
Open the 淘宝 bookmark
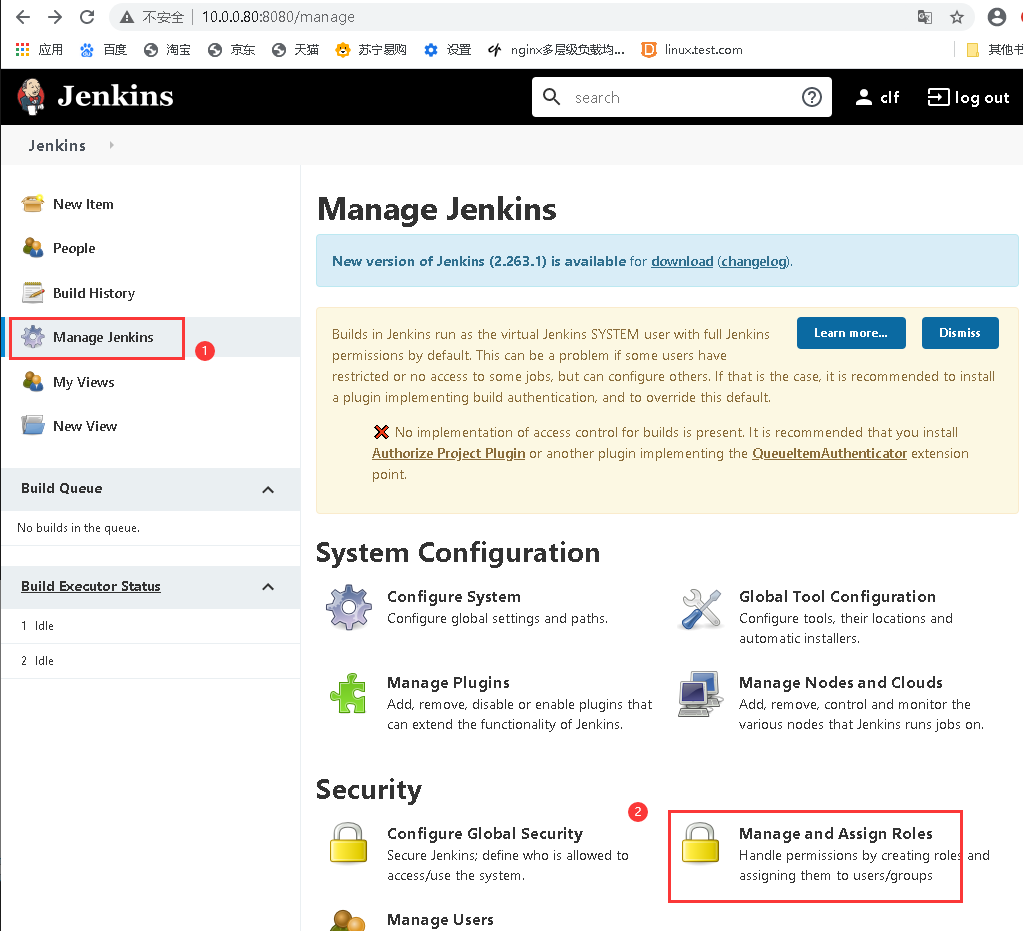click(167, 50)
